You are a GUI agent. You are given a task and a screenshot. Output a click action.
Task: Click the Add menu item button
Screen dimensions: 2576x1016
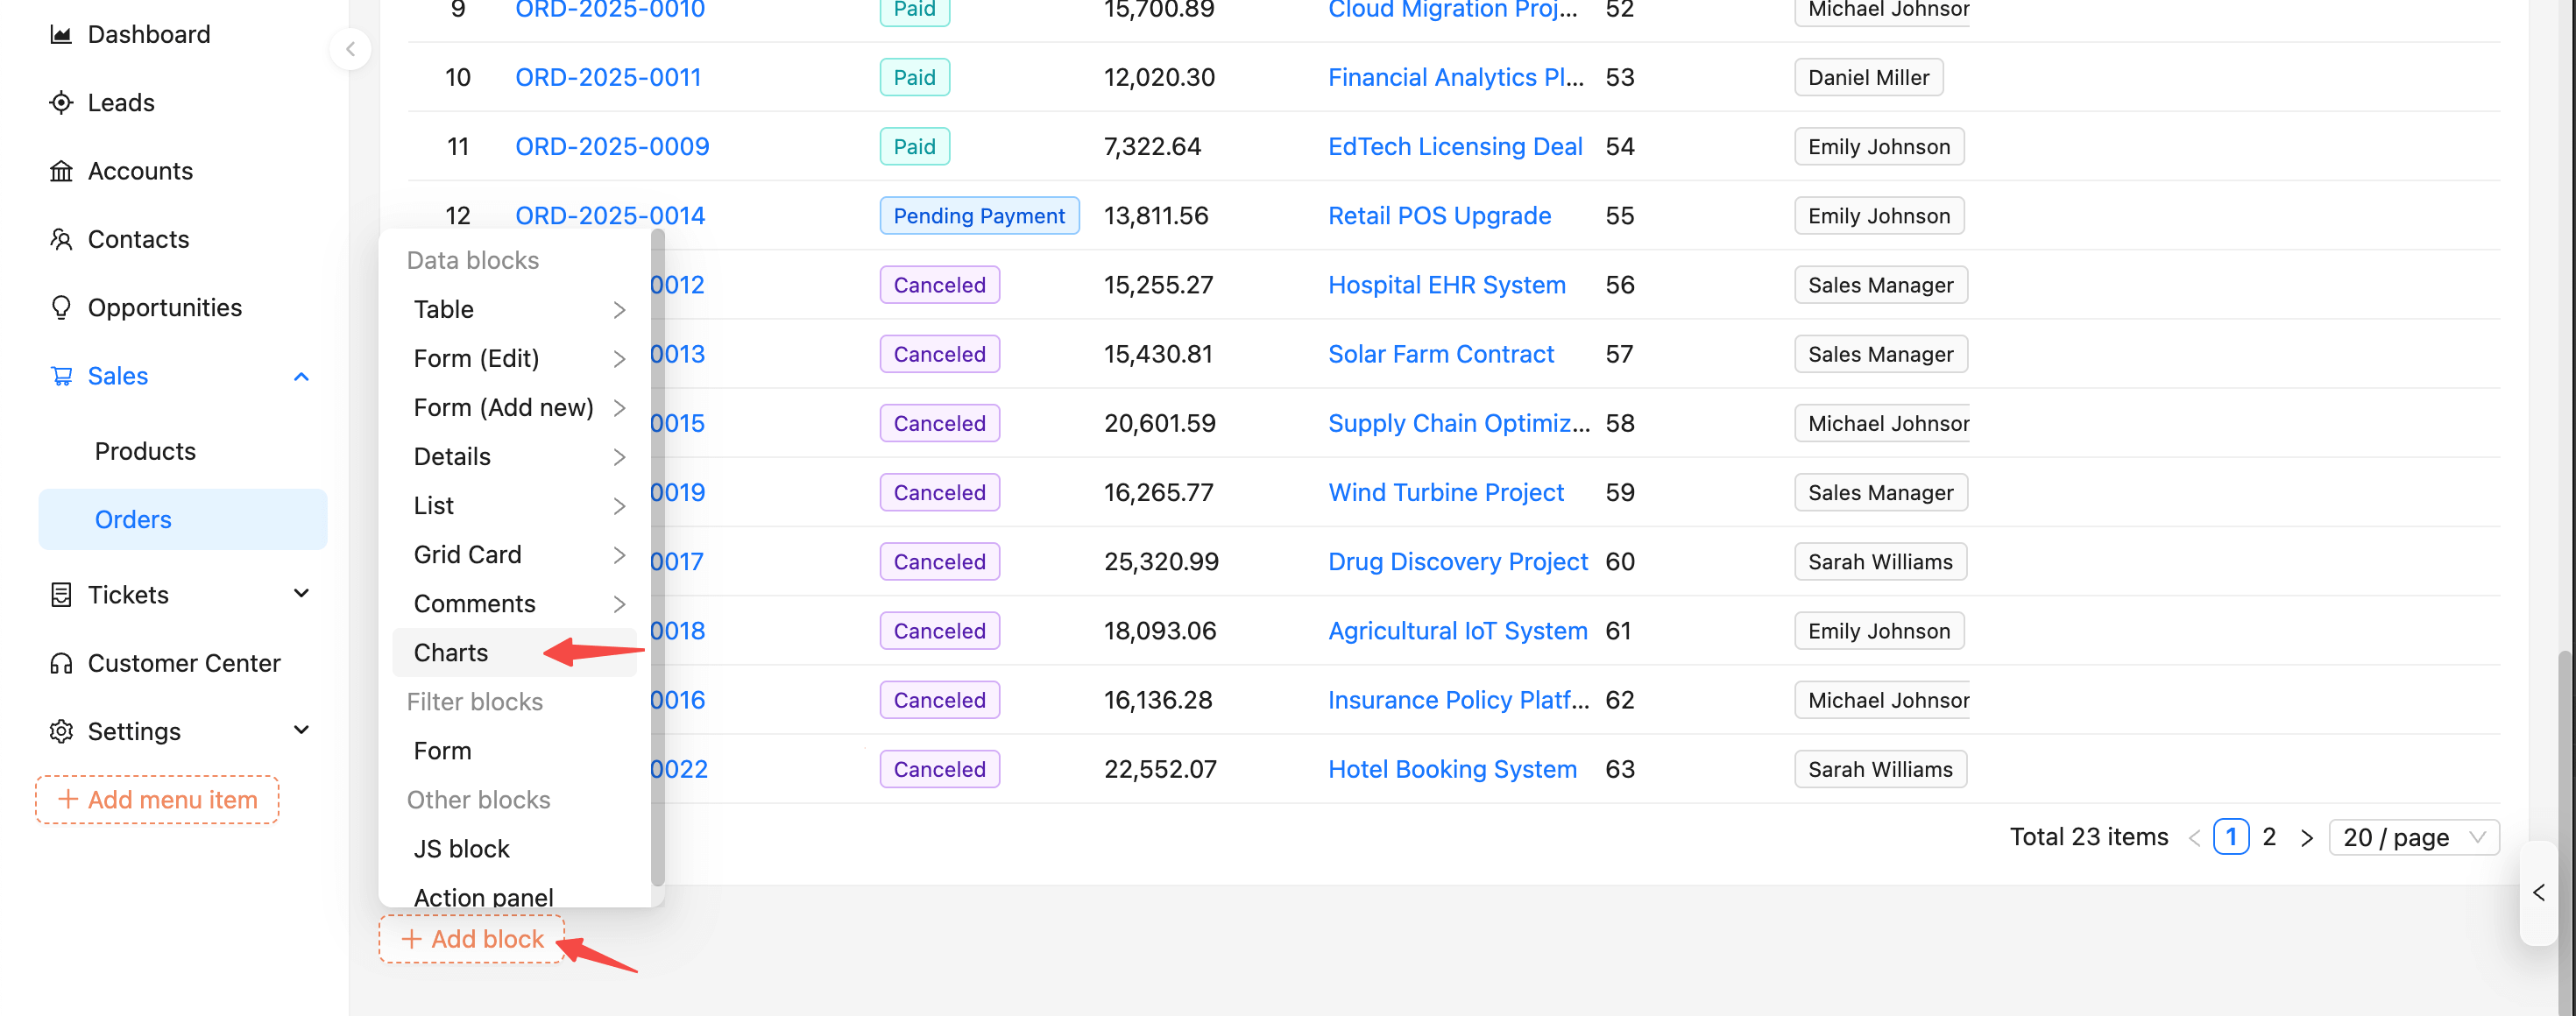click(157, 800)
